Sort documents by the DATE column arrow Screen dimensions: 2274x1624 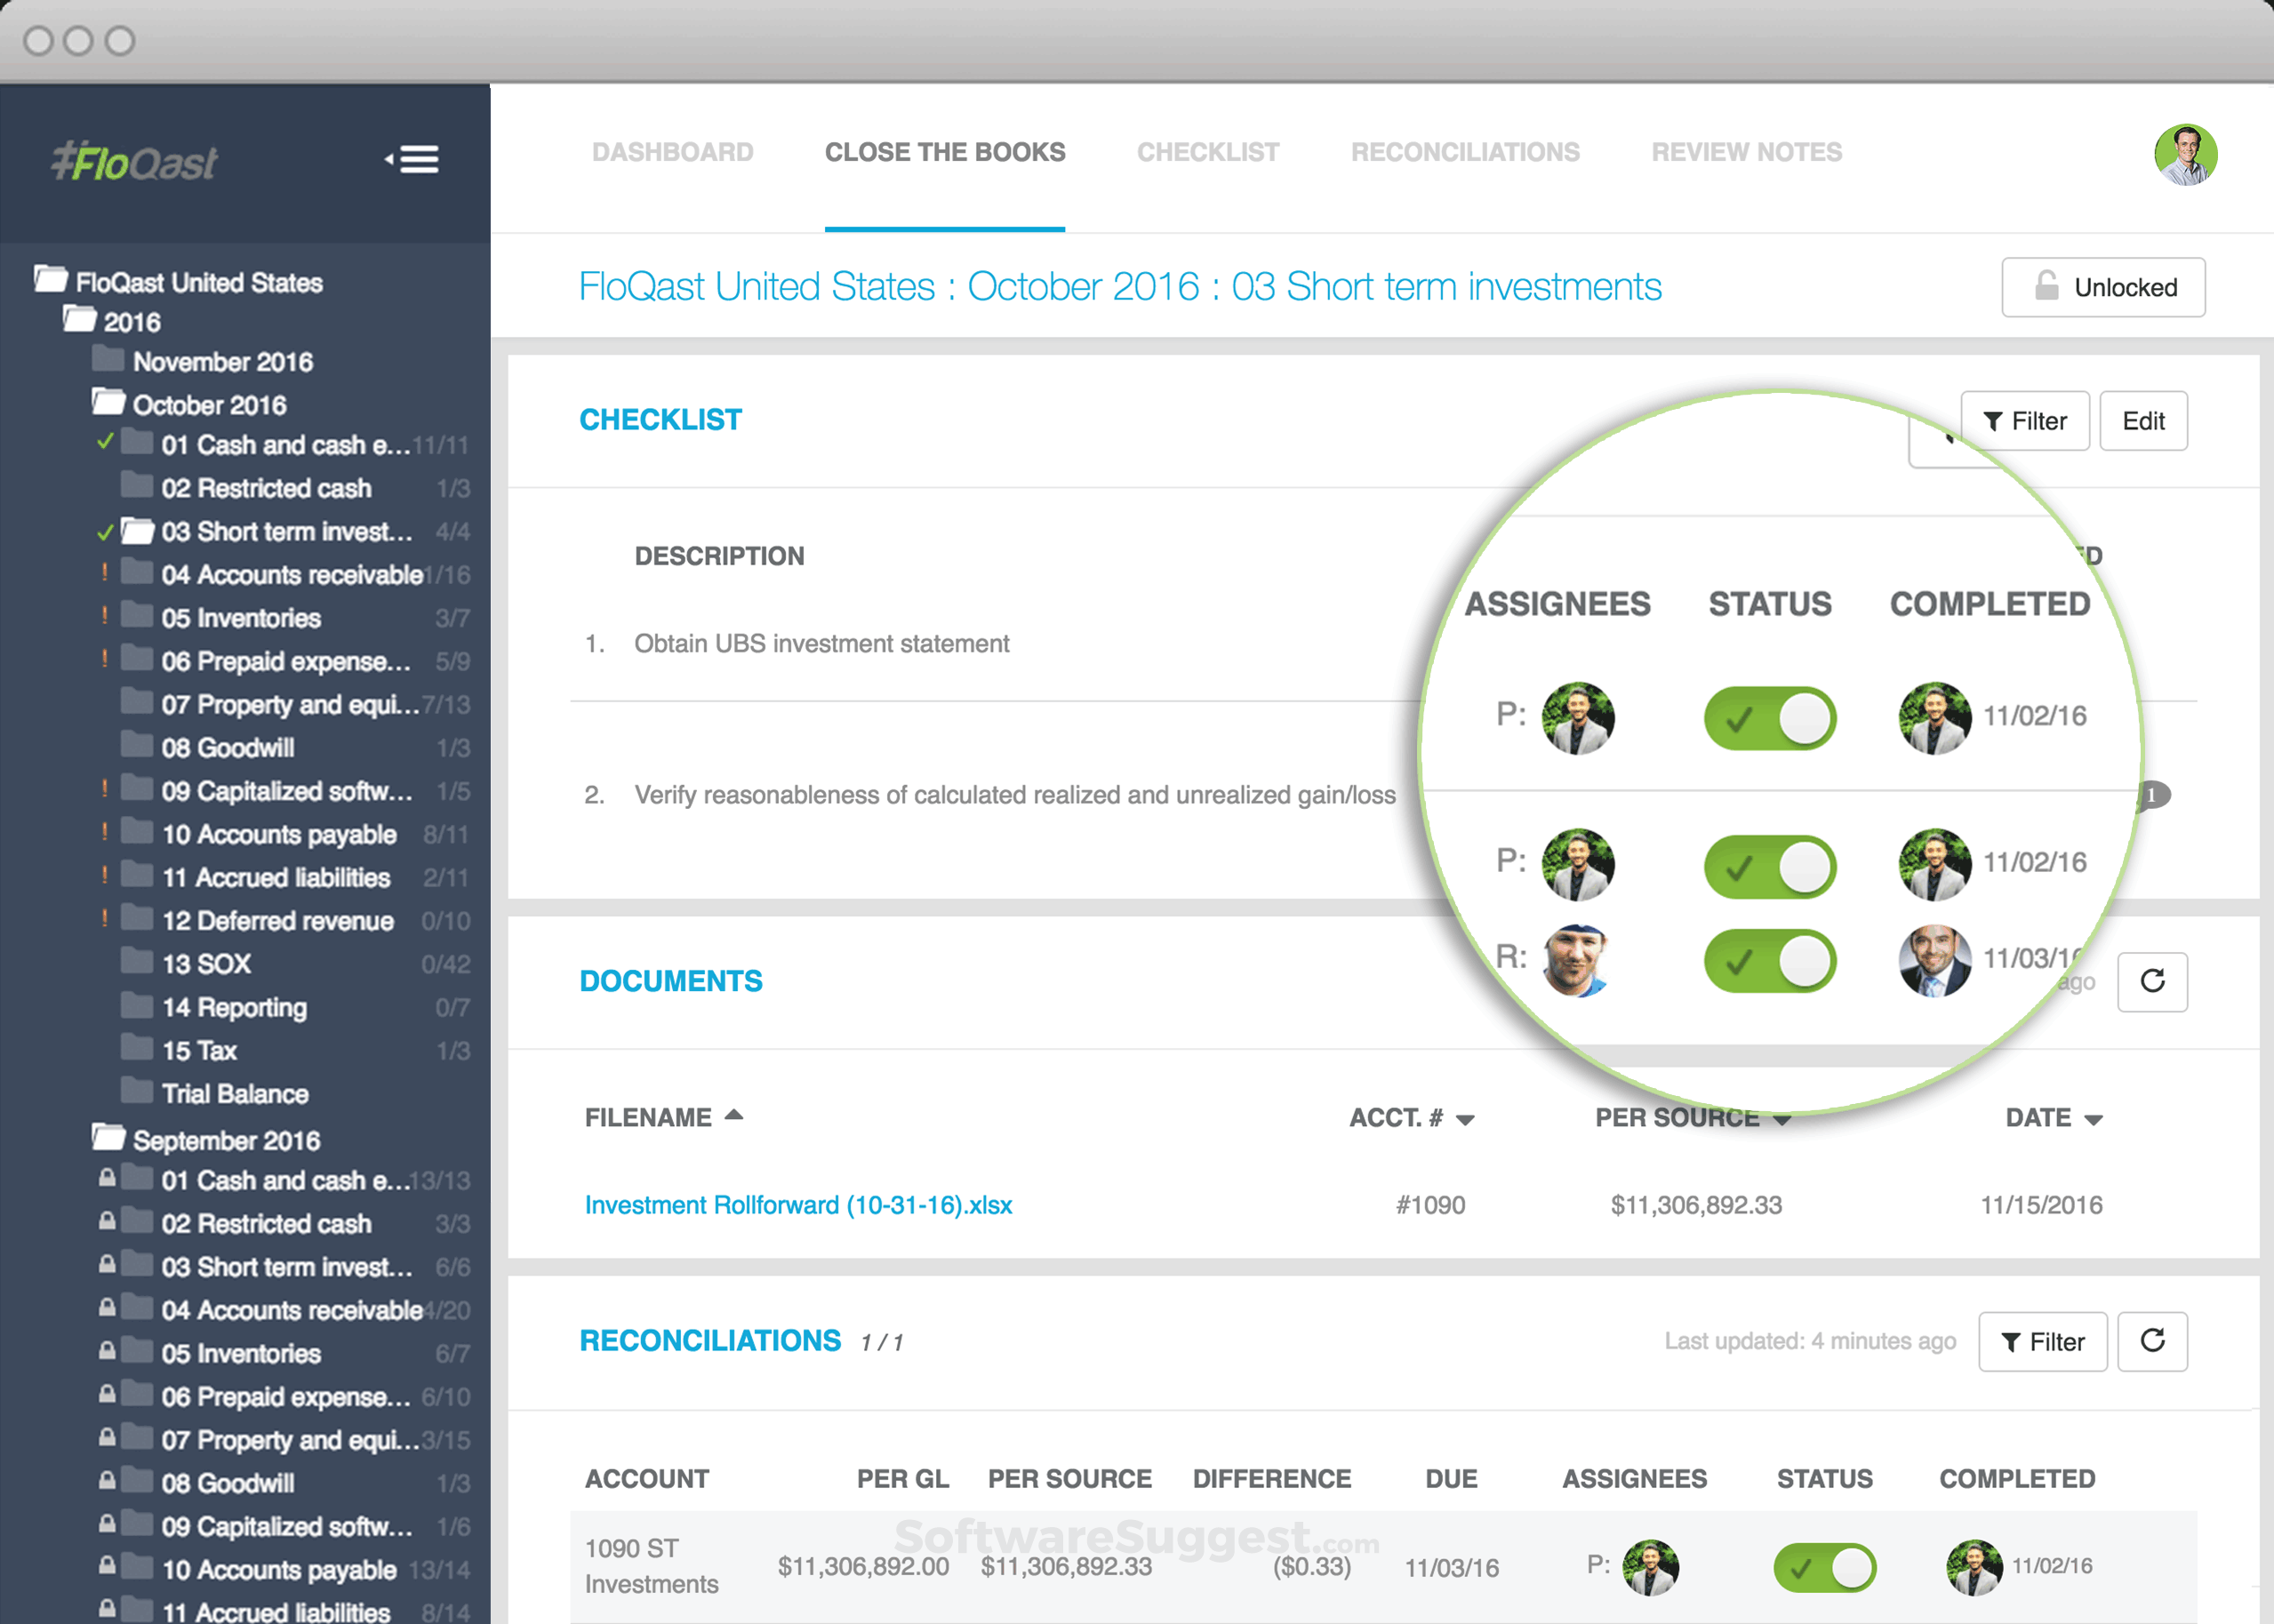2093,1120
